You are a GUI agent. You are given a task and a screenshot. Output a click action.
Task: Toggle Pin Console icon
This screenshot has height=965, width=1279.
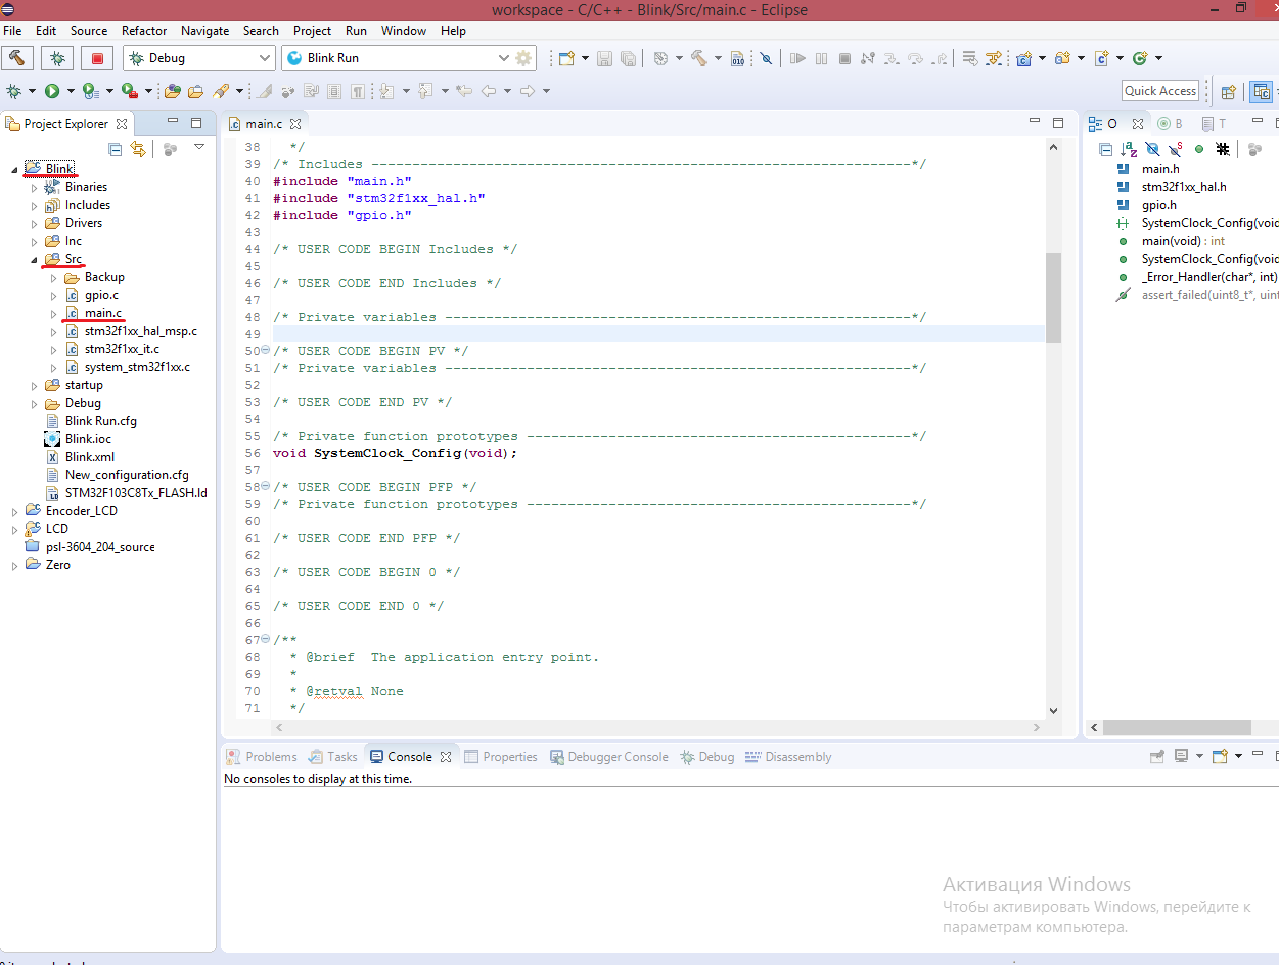coord(1157,757)
